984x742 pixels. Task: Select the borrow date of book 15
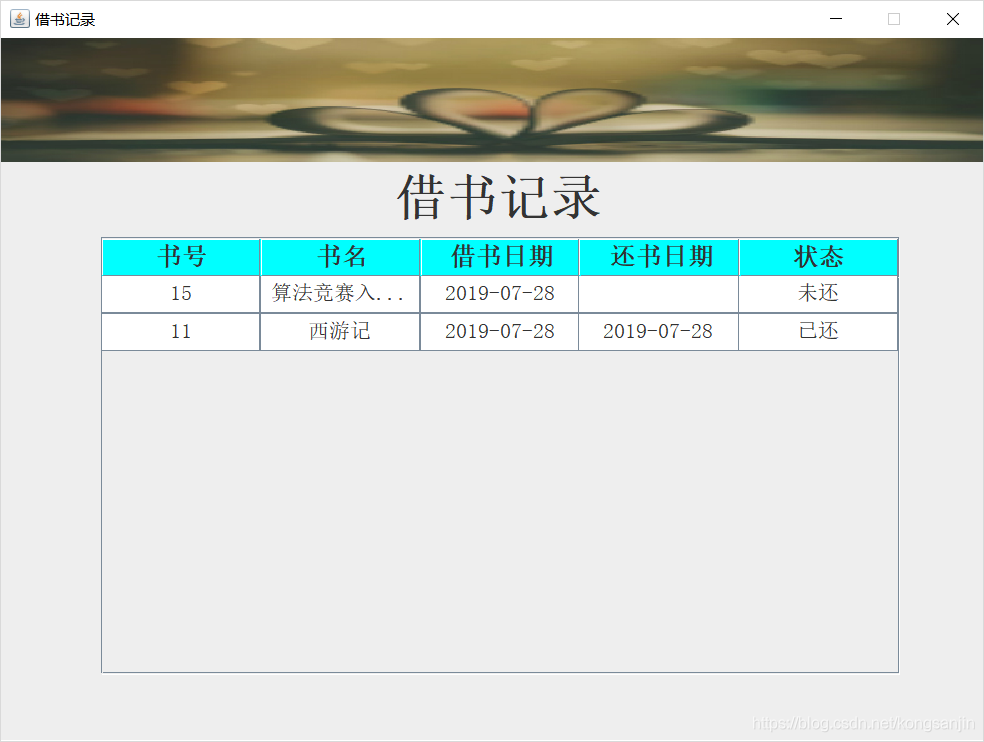tap(500, 294)
